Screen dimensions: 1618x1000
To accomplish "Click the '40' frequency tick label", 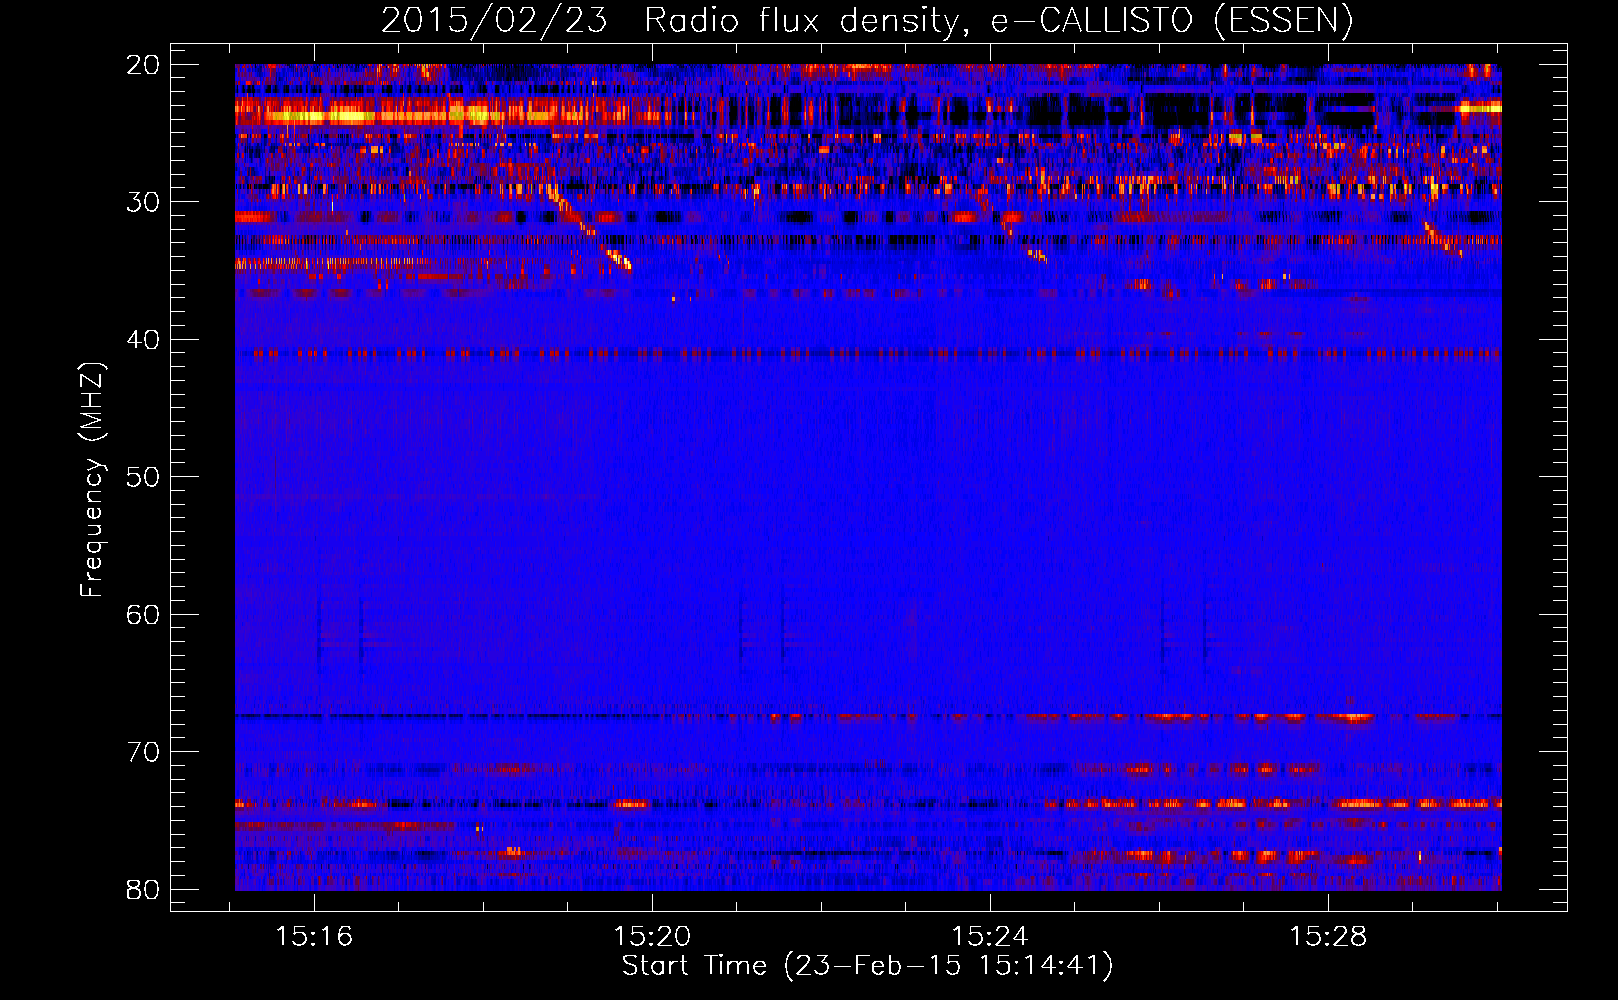I will pyautogui.click(x=143, y=340).
